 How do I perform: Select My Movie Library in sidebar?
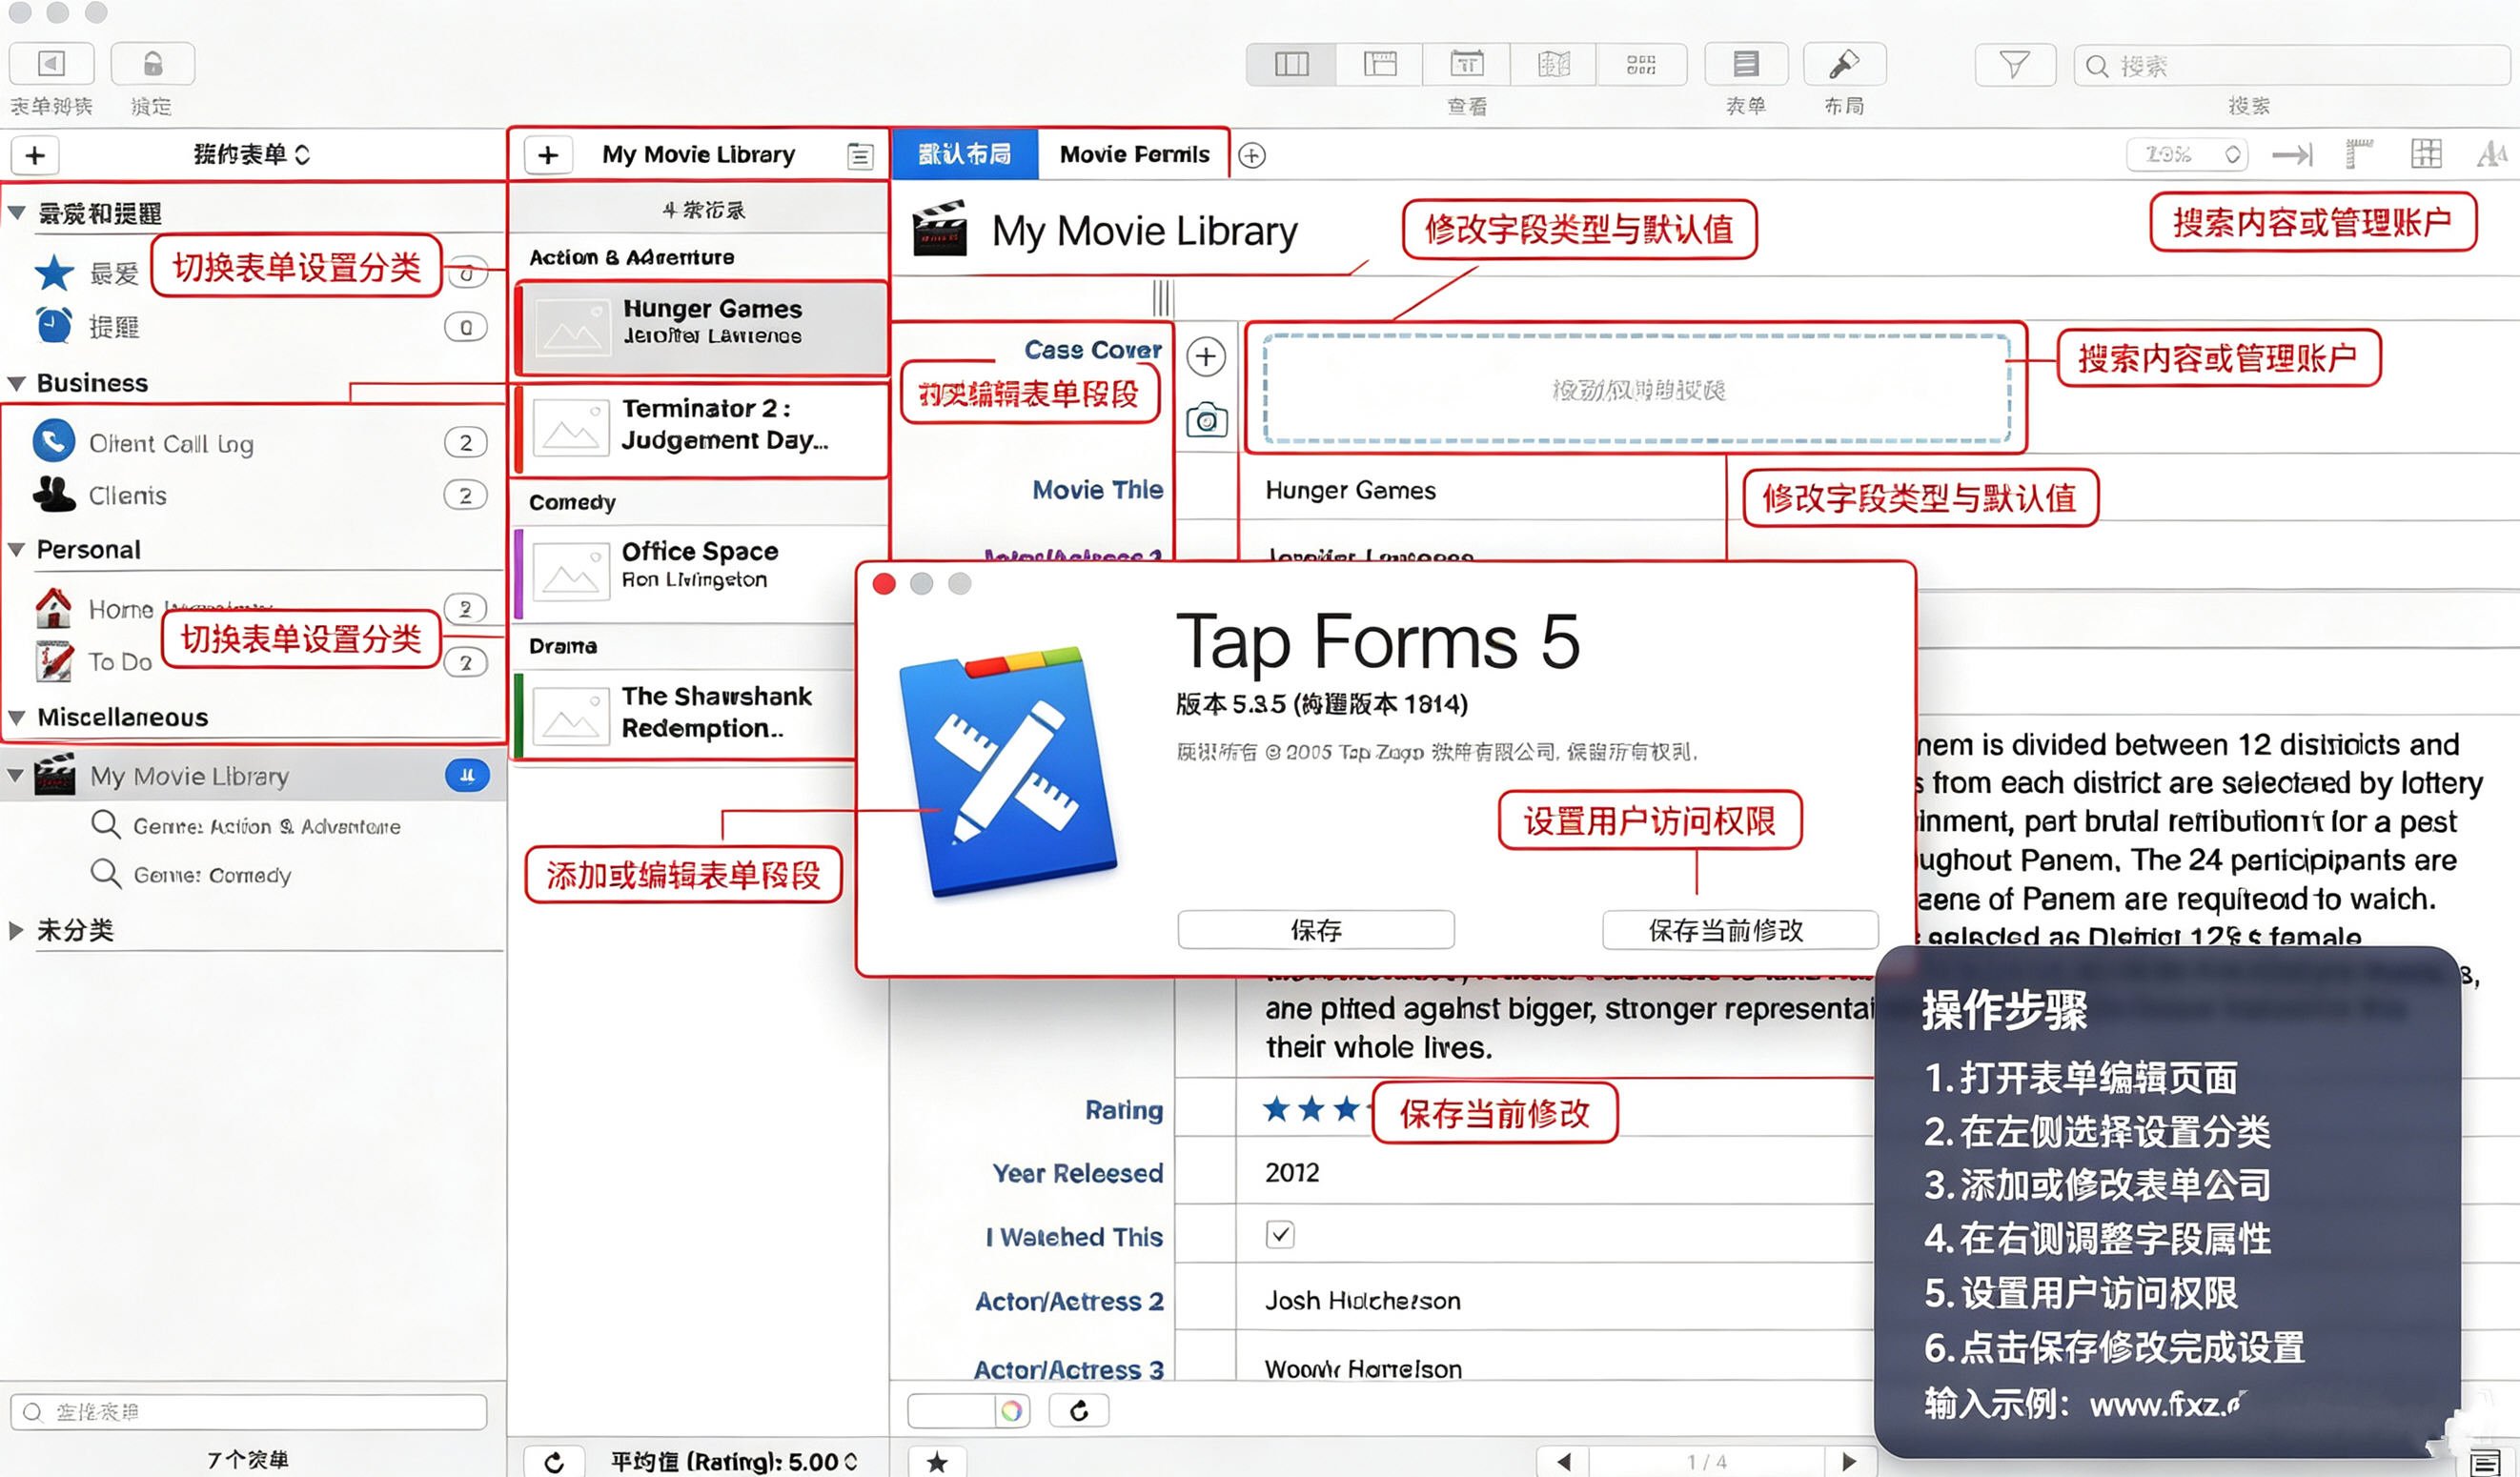pyautogui.click(x=252, y=775)
